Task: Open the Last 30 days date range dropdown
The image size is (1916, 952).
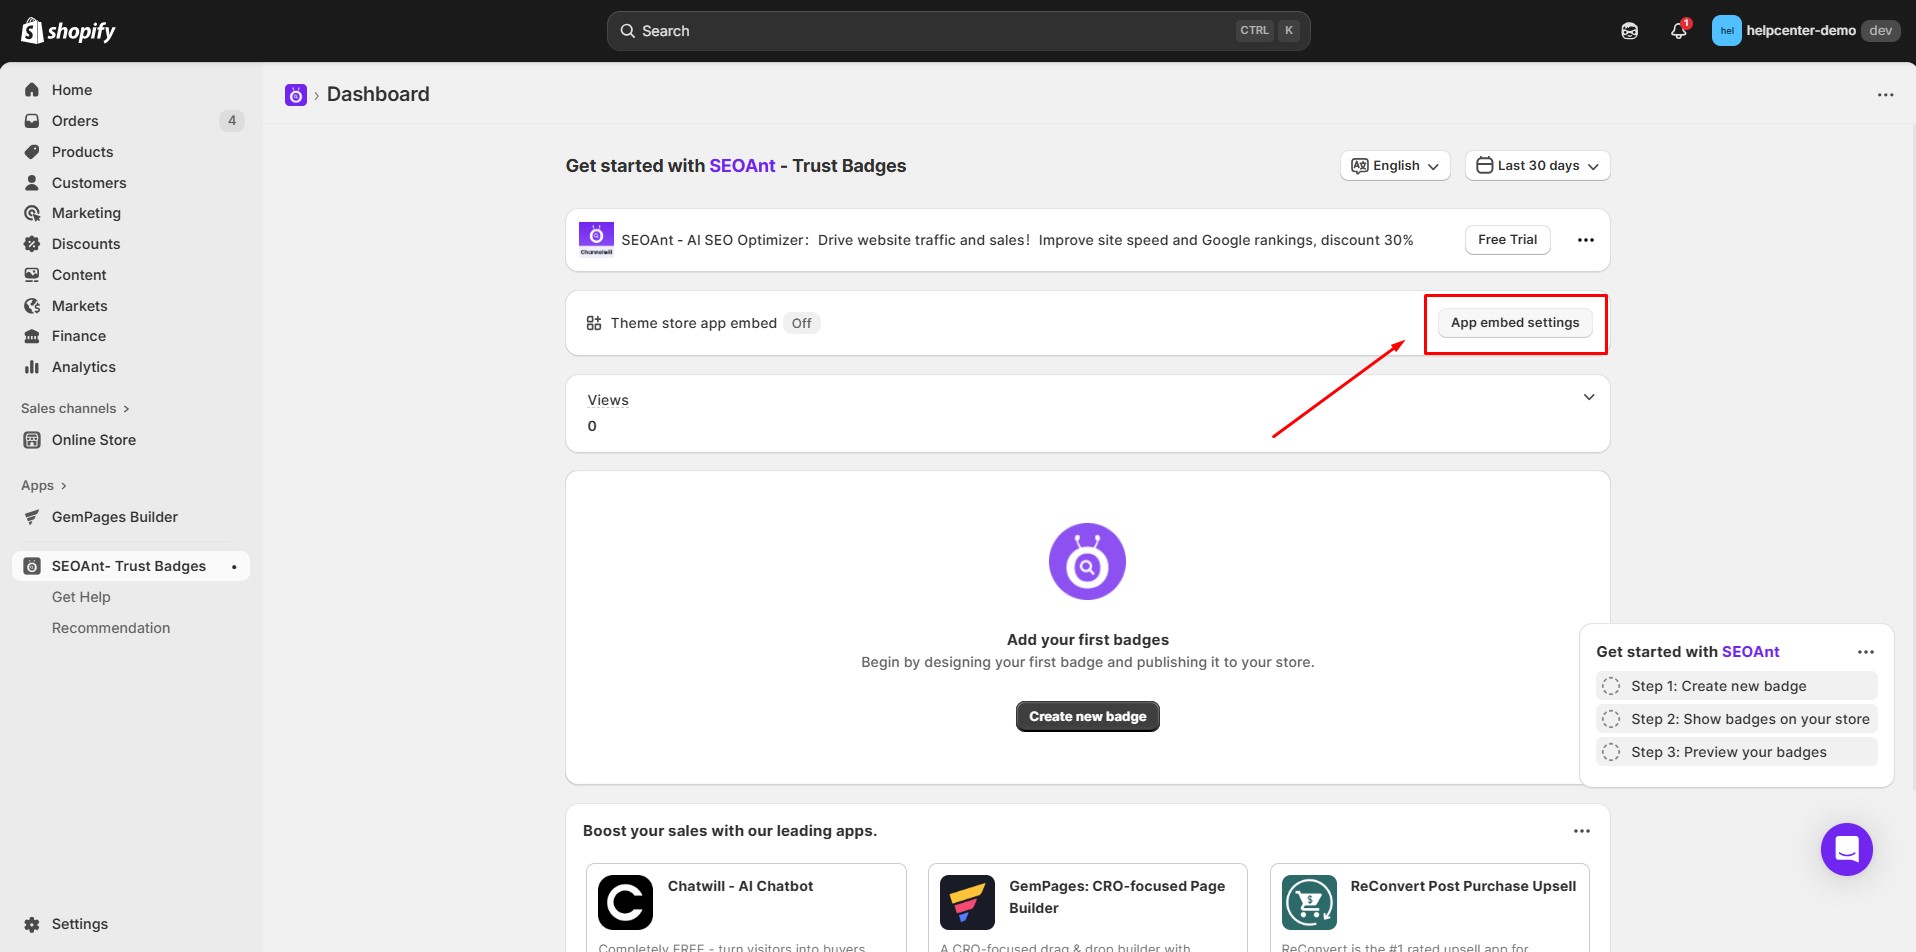Action: pos(1537,166)
